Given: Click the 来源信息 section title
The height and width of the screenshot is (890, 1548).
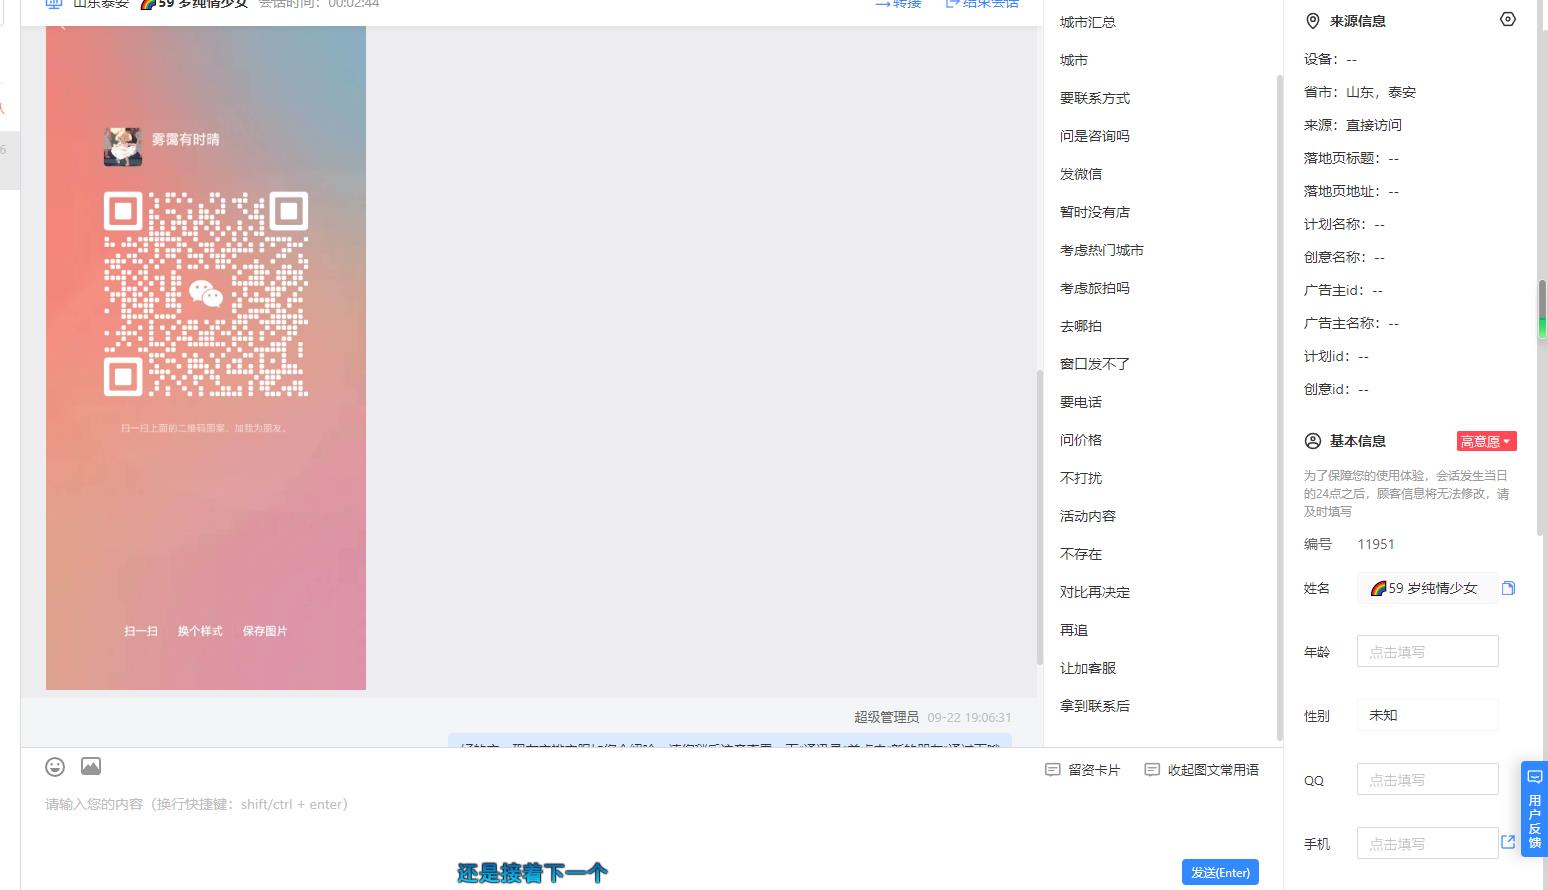Looking at the screenshot, I should 1357,21.
